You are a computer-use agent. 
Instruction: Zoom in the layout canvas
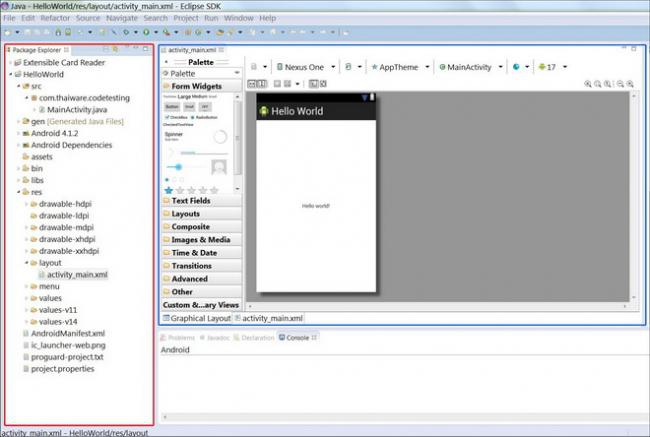tap(630, 84)
